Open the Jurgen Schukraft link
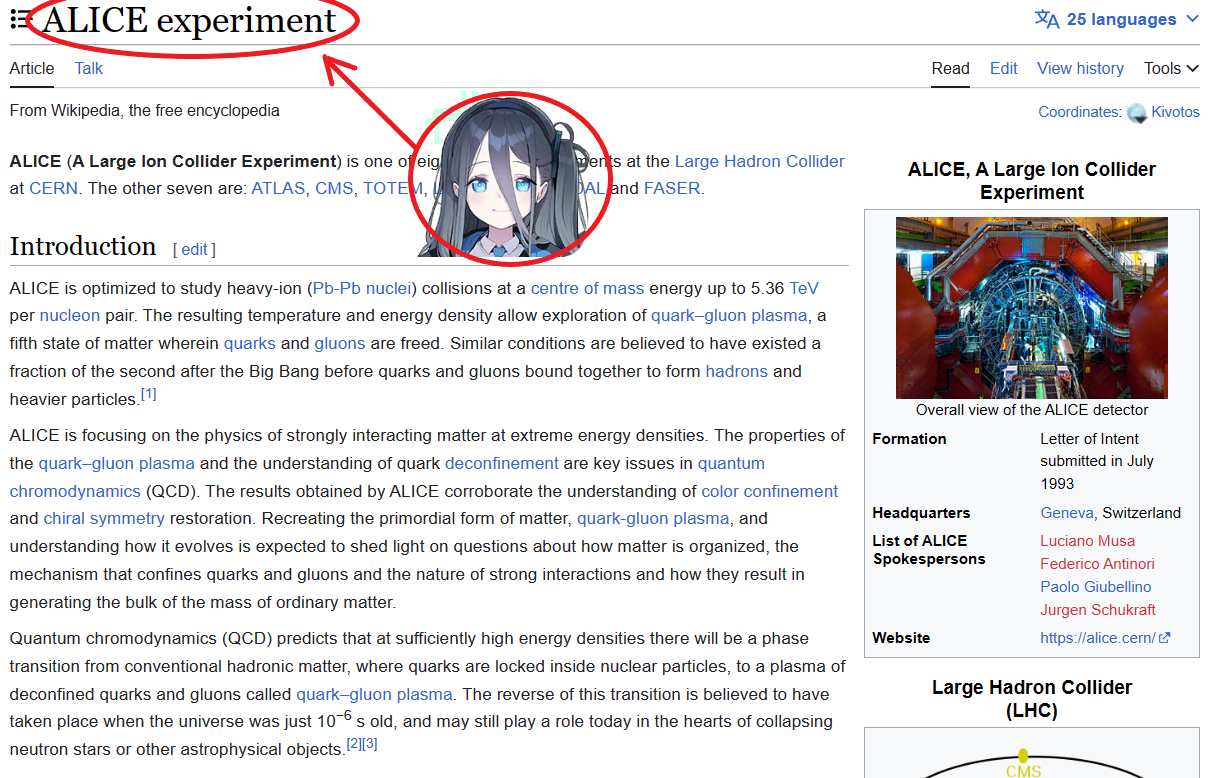The width and height of the screenshot is (1217, 778). [1098, 610]
